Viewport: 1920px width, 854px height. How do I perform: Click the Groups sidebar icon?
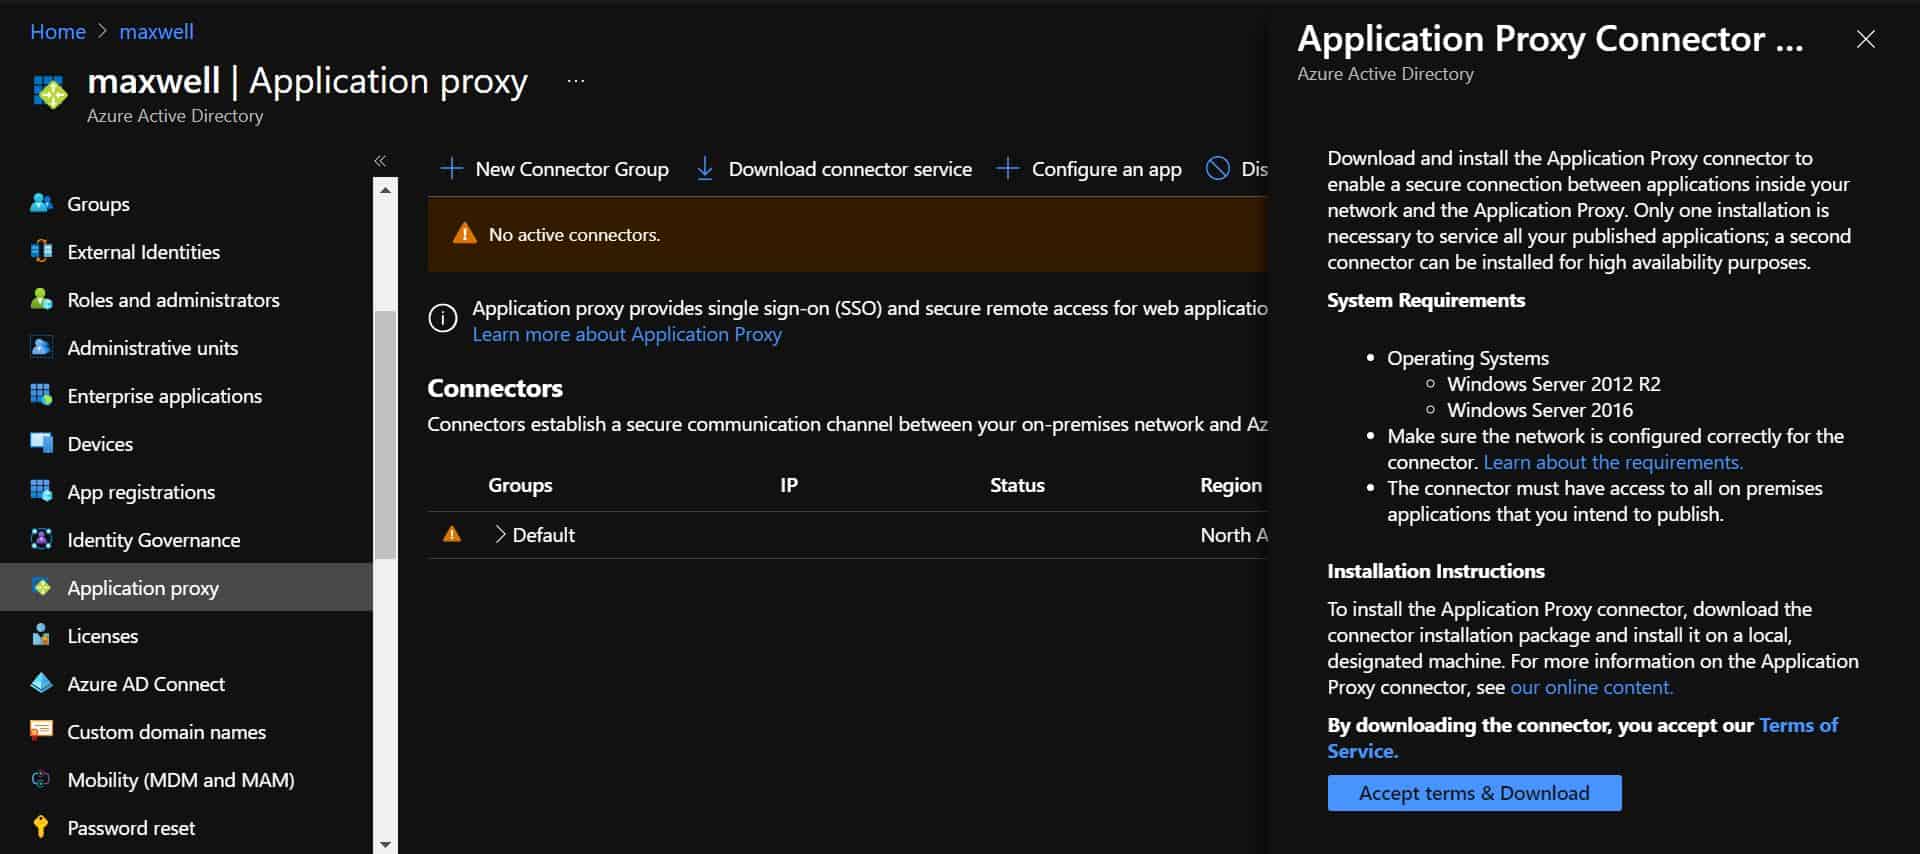[x=41, y=203]
